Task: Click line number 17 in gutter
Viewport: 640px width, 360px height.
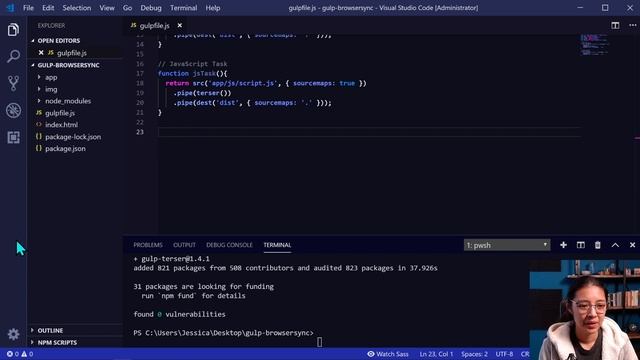Action: [x=140, y=73]
